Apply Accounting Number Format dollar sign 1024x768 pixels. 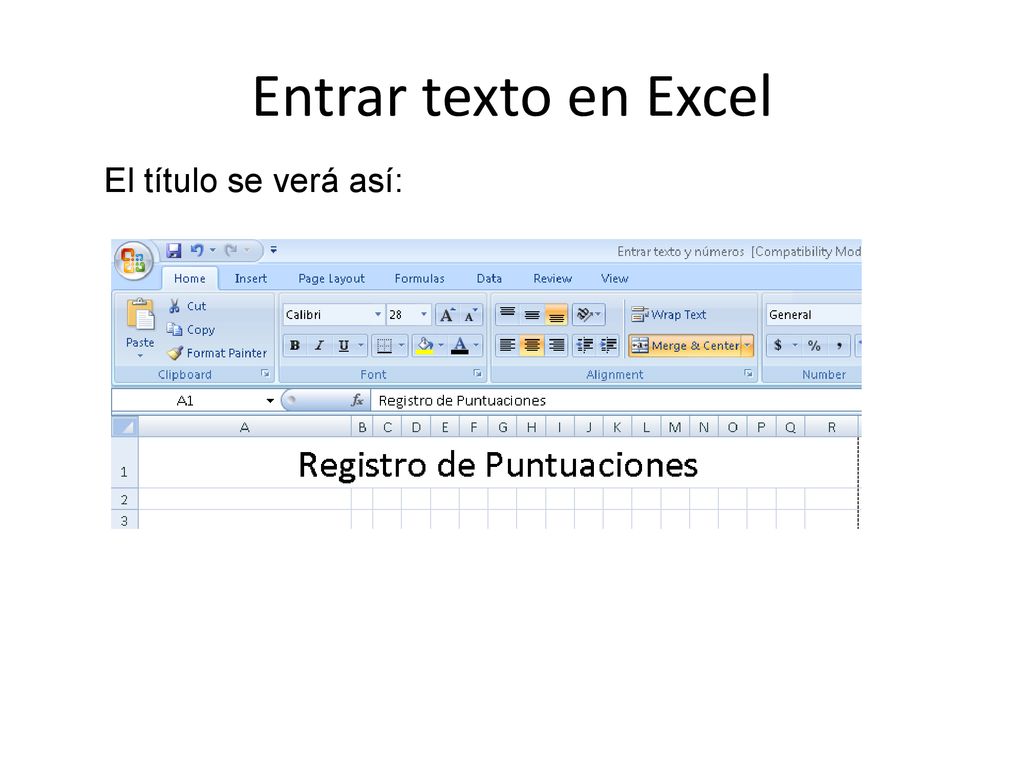pos(777,345)
